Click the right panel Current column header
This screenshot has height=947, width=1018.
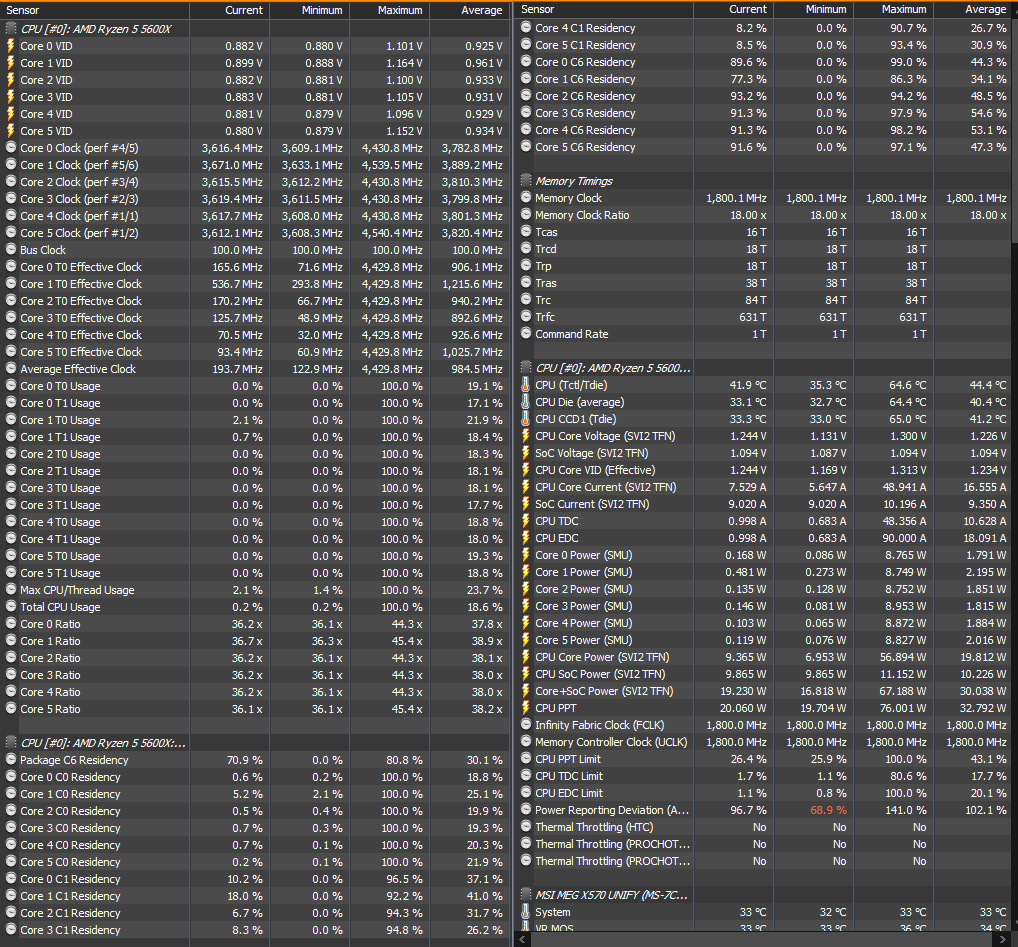click(x=733, y=10)
